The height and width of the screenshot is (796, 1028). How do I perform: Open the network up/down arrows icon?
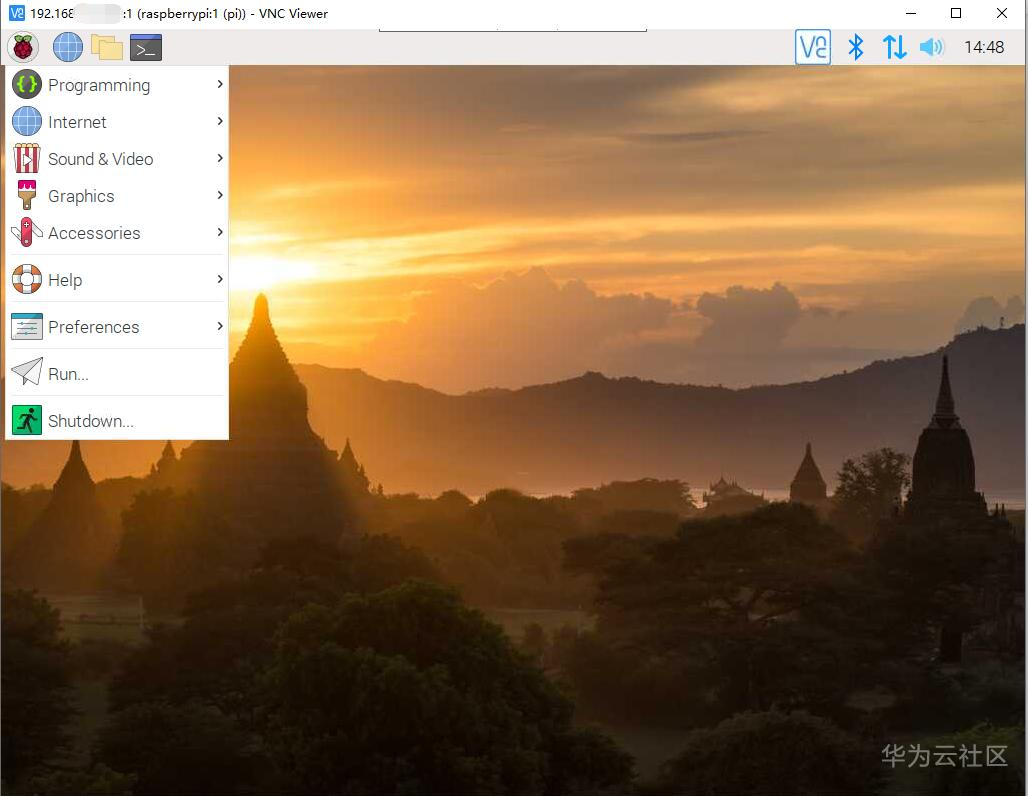[894, 47]
